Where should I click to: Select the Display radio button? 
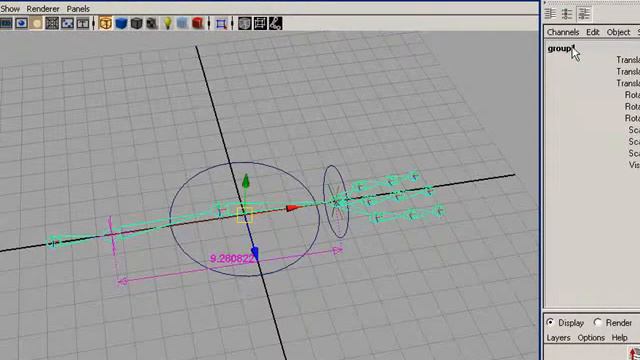click(550, 322)
